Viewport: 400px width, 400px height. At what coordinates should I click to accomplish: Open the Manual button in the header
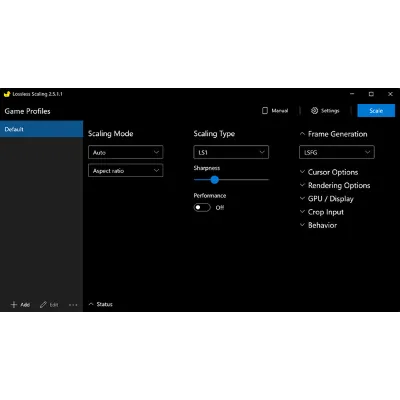coord(275,111)
